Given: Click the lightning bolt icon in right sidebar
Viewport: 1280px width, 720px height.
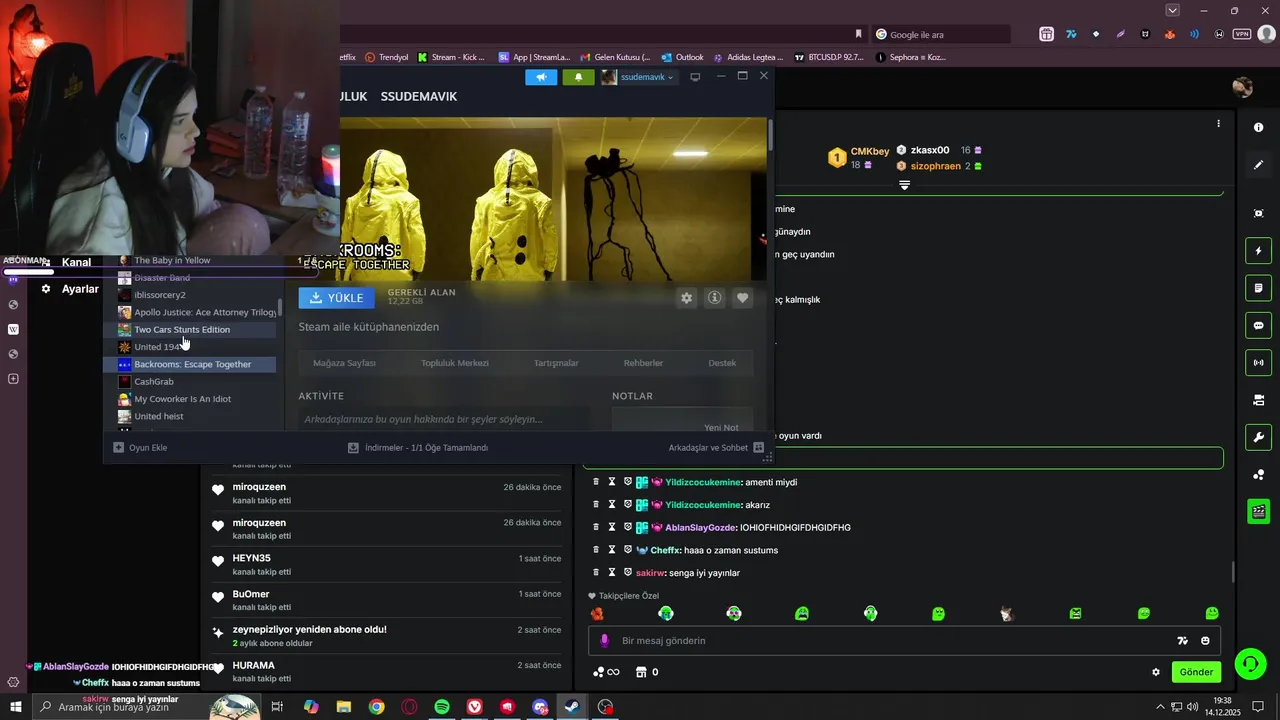Looking at the screenshot, I should (x=1258, y=250).
